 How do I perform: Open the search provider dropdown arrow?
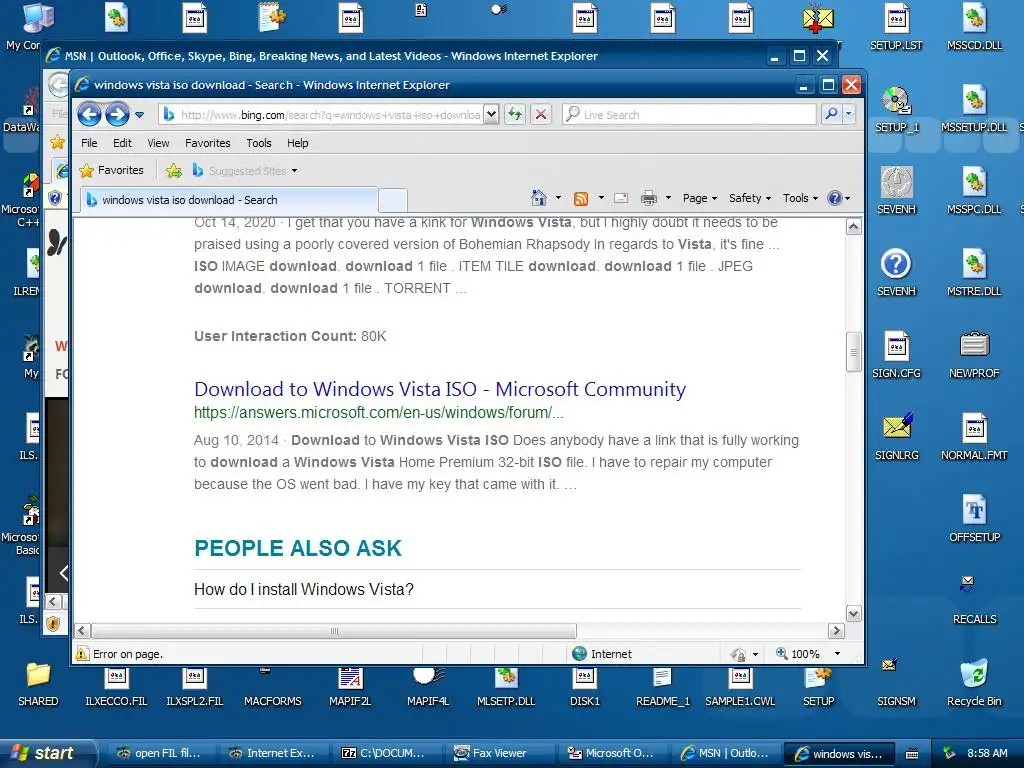(x=848, y=114)
